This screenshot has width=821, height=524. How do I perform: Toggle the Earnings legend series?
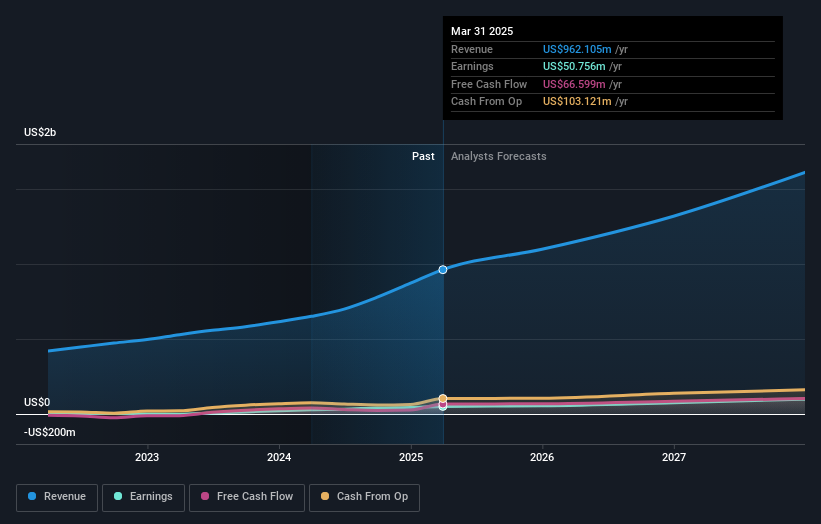coord(143,497)
